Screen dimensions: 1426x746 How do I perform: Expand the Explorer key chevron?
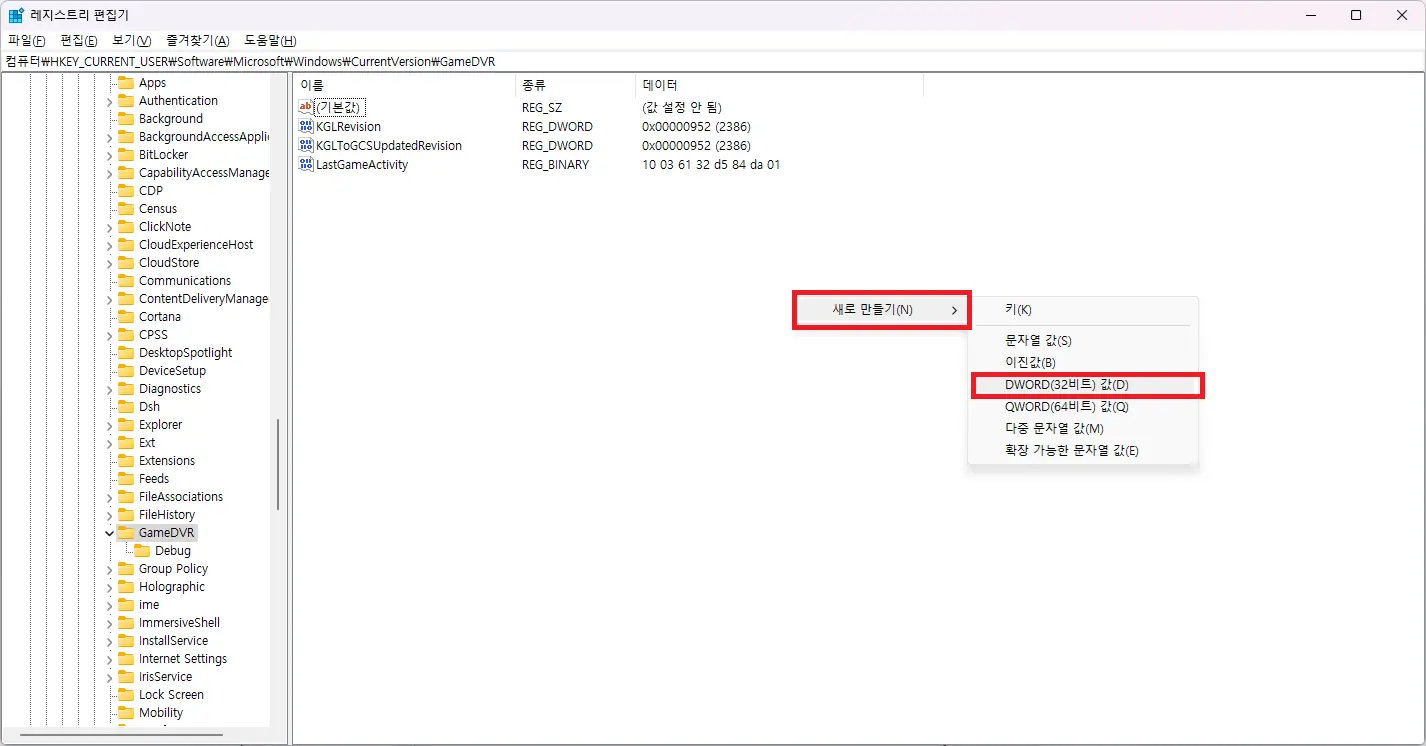click(x=109, y=425)
